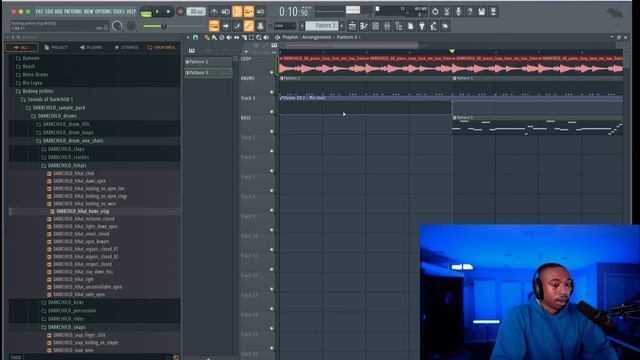Screen dimensions: 640x360
Task: Select the Slice tool in Playlist toolbar
Action: pos(244,38)
